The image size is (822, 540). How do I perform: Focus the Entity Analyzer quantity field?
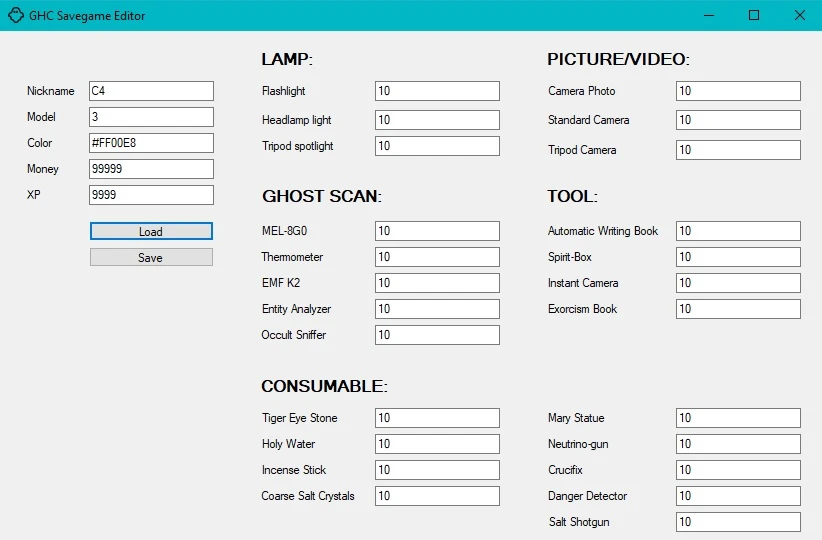point(437,309)
